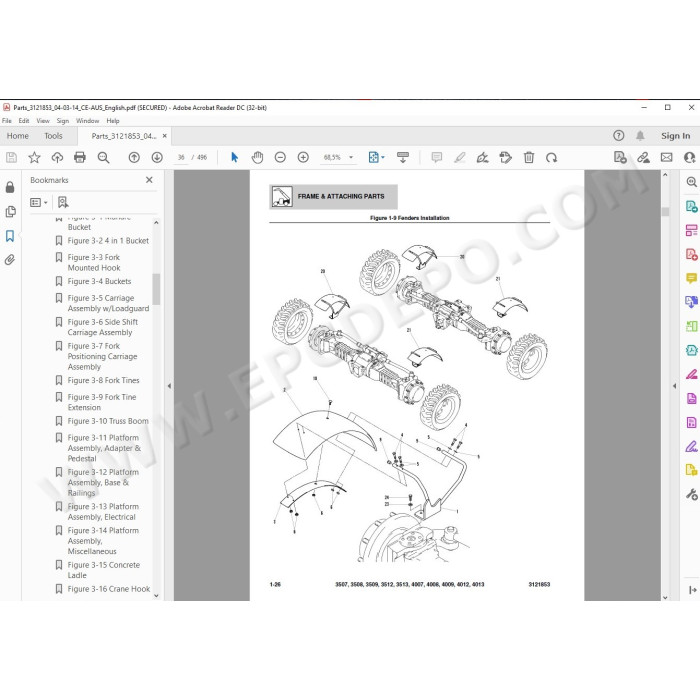Expand the bookmarks options dropdown
The height and width of the screenshot is (700, 700).
click(39, 203)
